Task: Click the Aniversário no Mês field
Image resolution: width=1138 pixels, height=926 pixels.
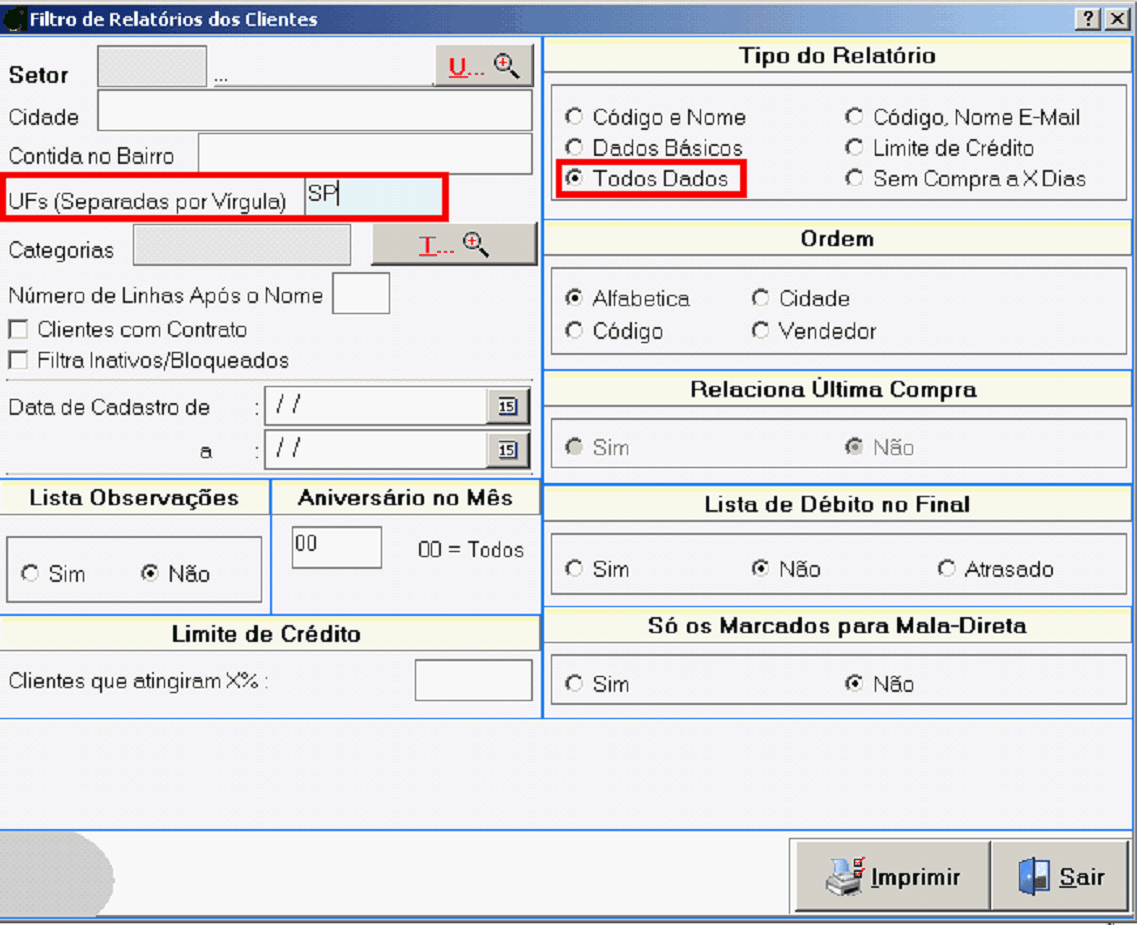Action: pyautogui.click(x=336, y=547)
